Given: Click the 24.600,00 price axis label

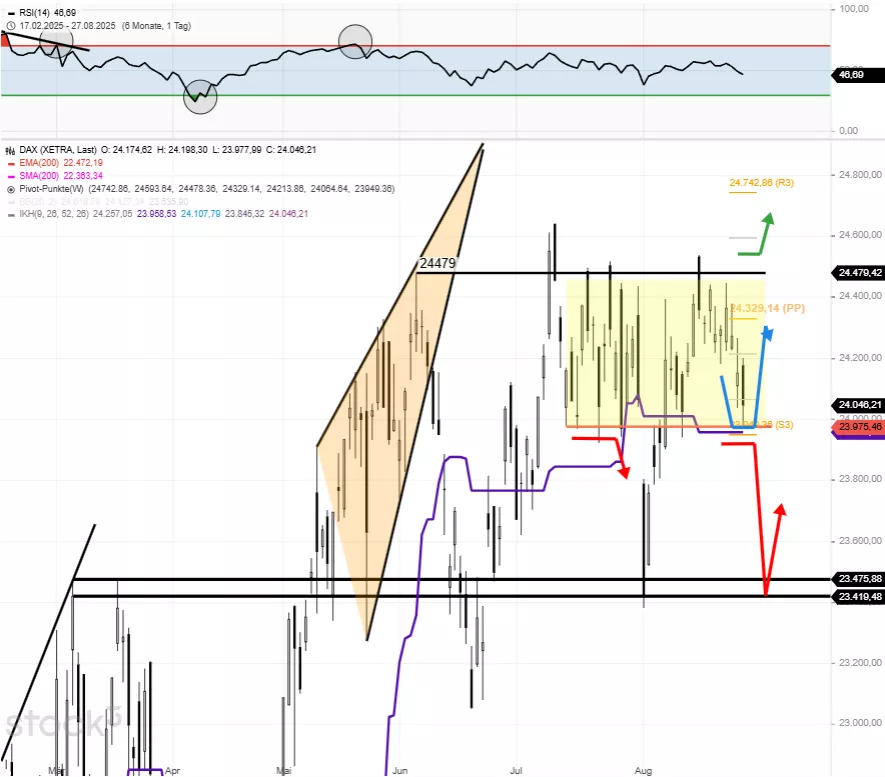Looking at the screenshot, I should point(860,235).
